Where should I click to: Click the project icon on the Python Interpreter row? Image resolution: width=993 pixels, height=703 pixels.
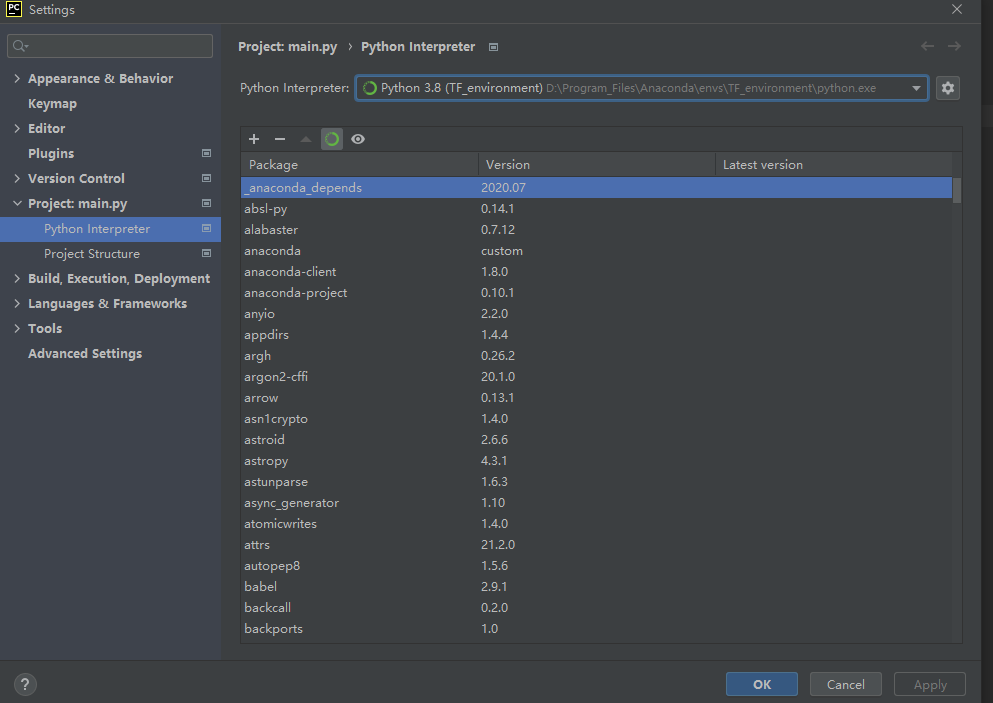tap(206, 228)
